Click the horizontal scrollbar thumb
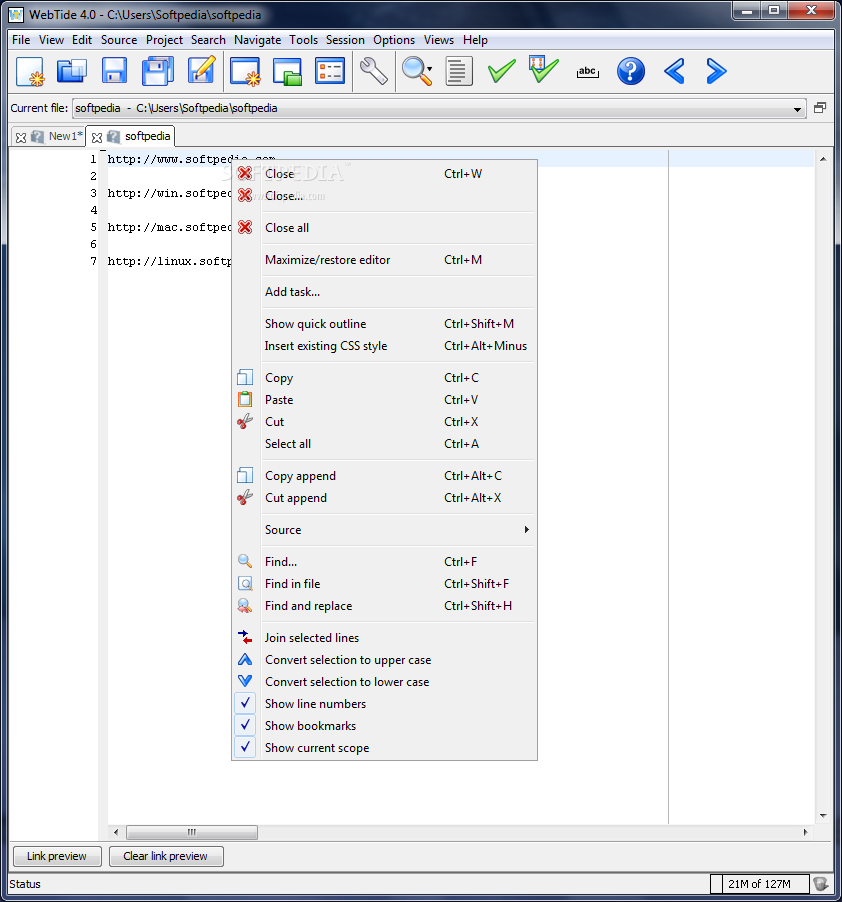The height and width of the screenshot is (902, 842). (x=192, y=832)
